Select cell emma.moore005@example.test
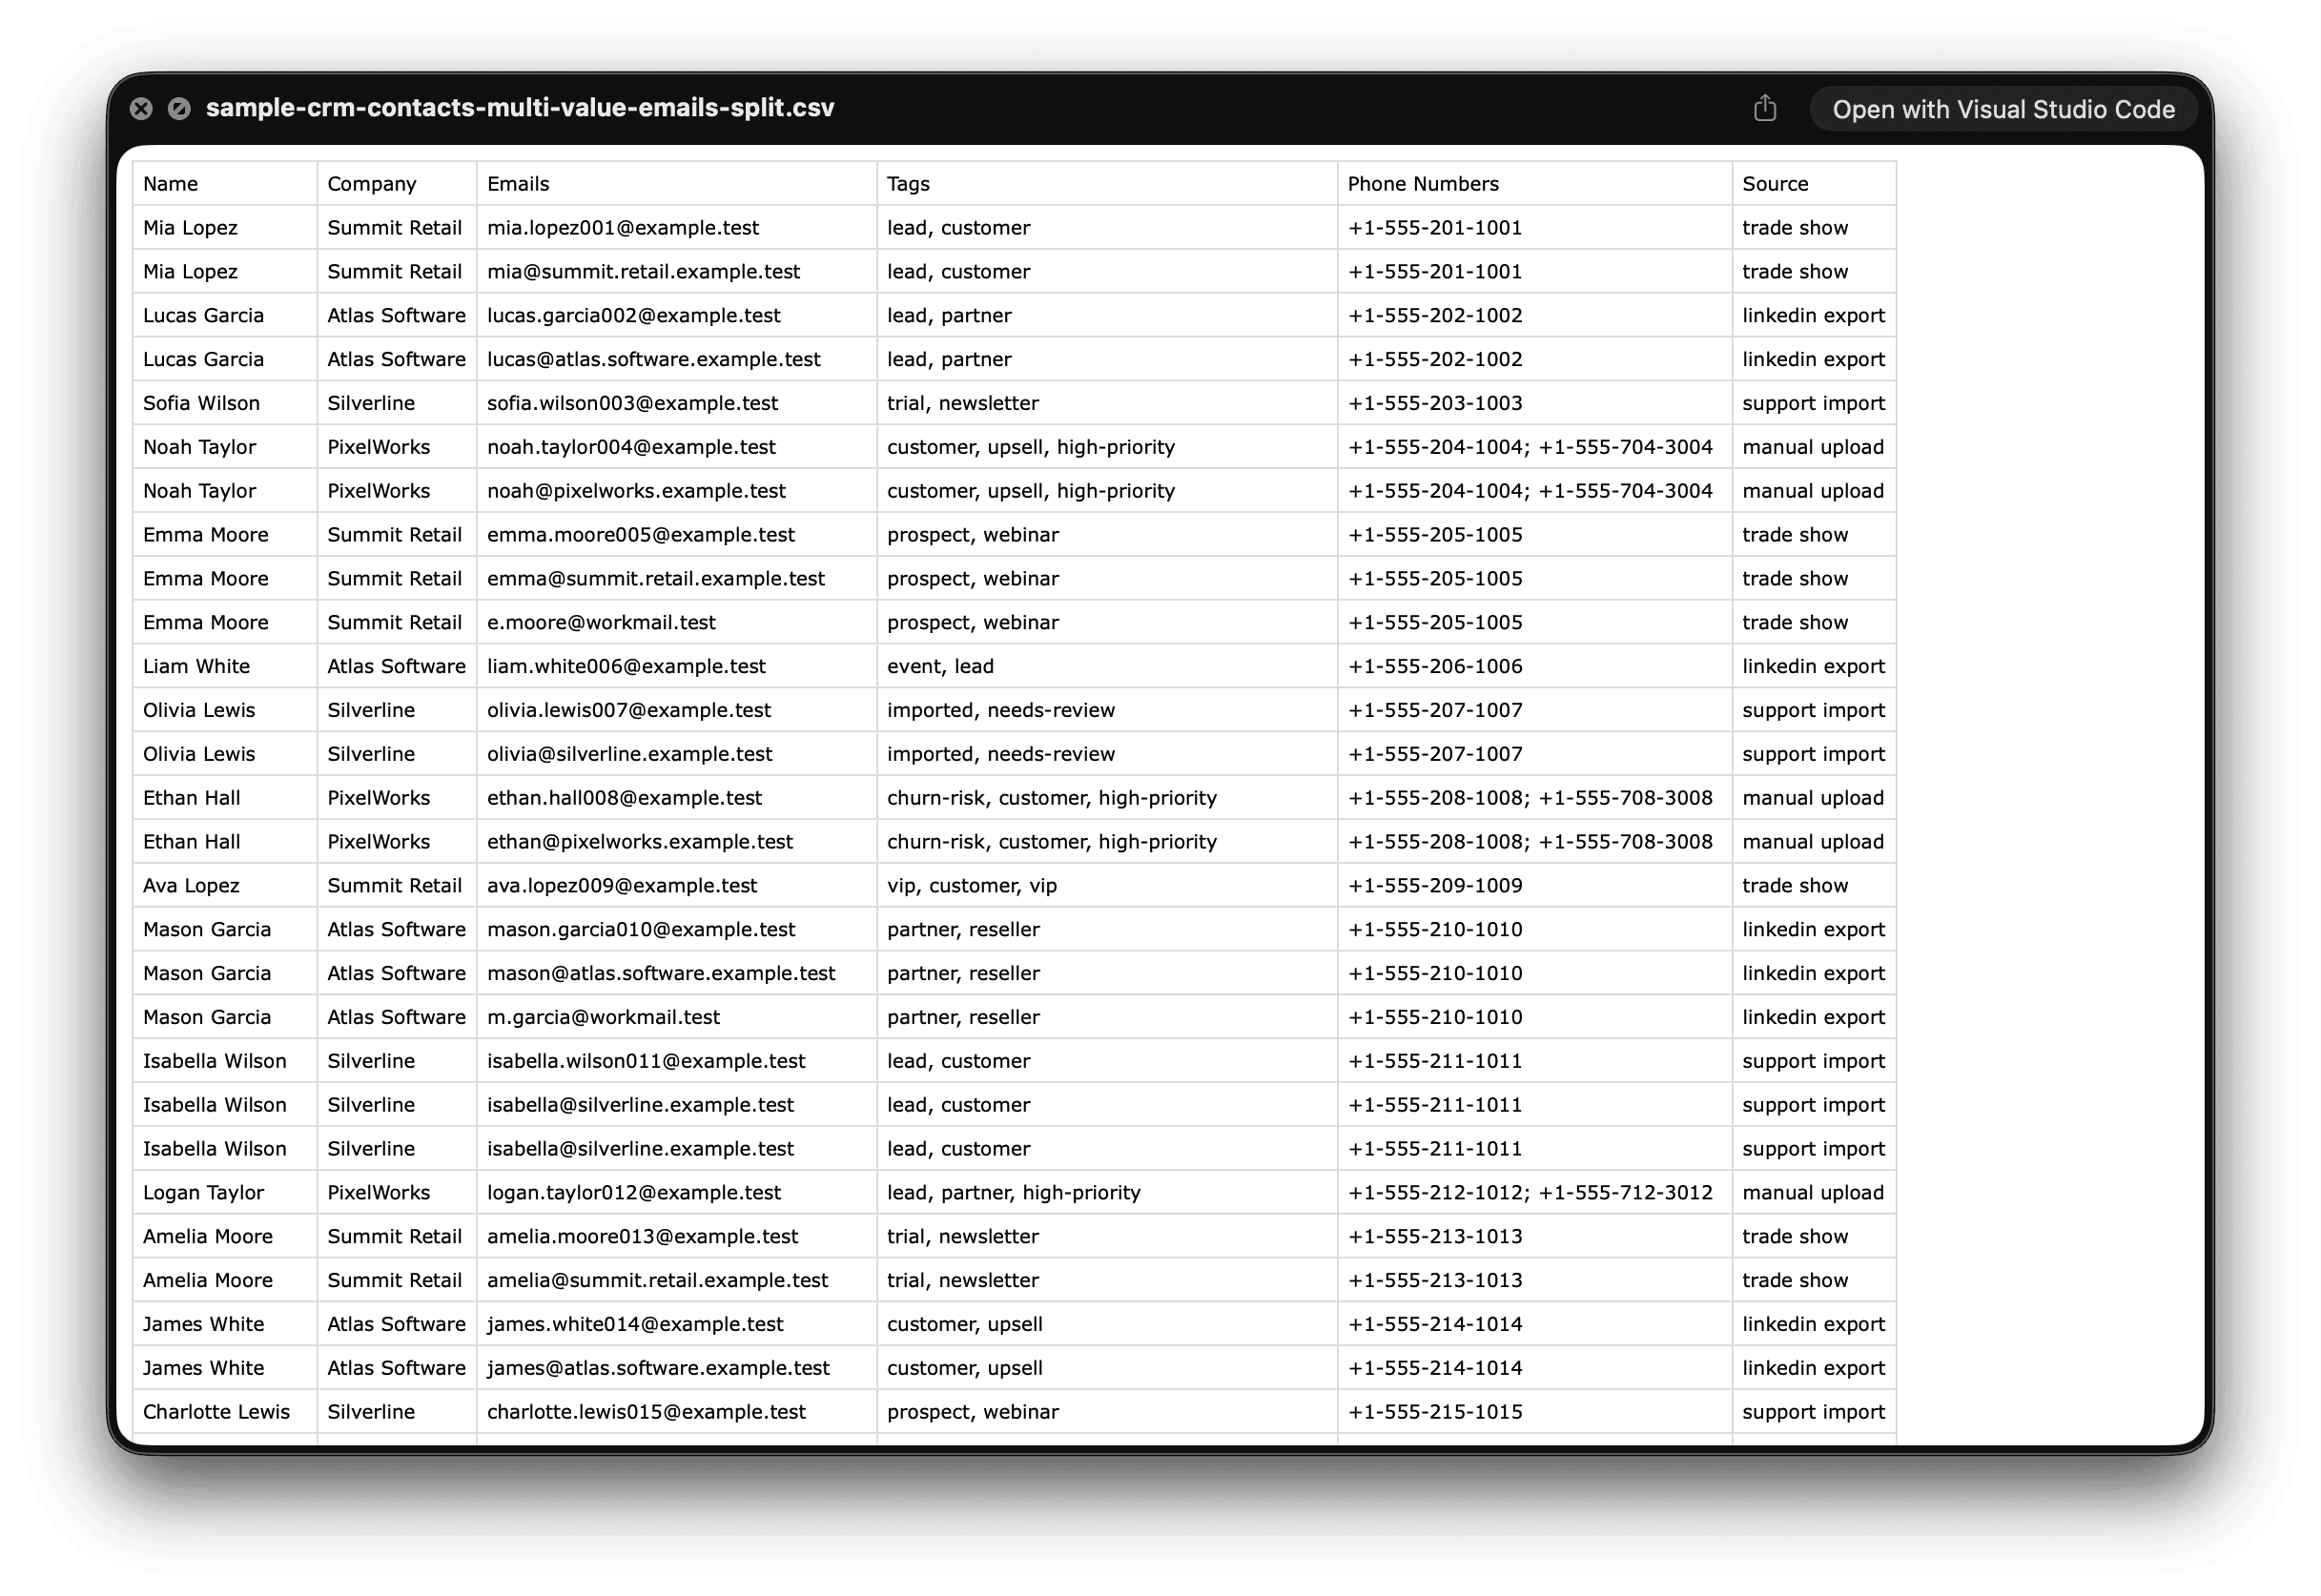 click(x=677, y=535)
